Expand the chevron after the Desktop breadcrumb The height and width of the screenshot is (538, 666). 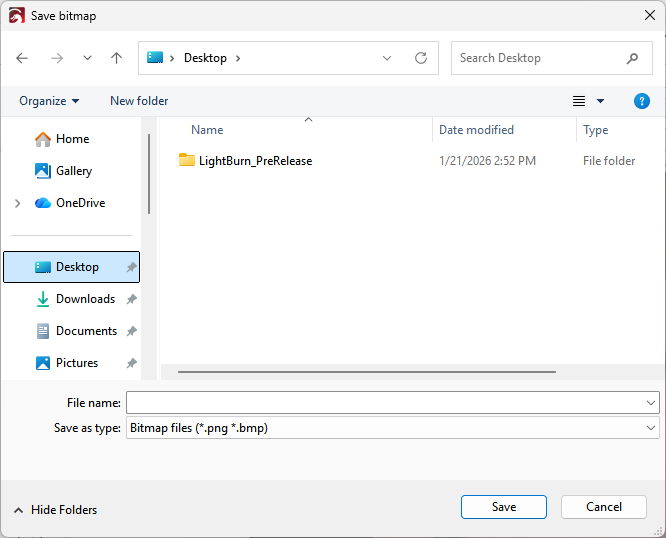coord(238,58)
